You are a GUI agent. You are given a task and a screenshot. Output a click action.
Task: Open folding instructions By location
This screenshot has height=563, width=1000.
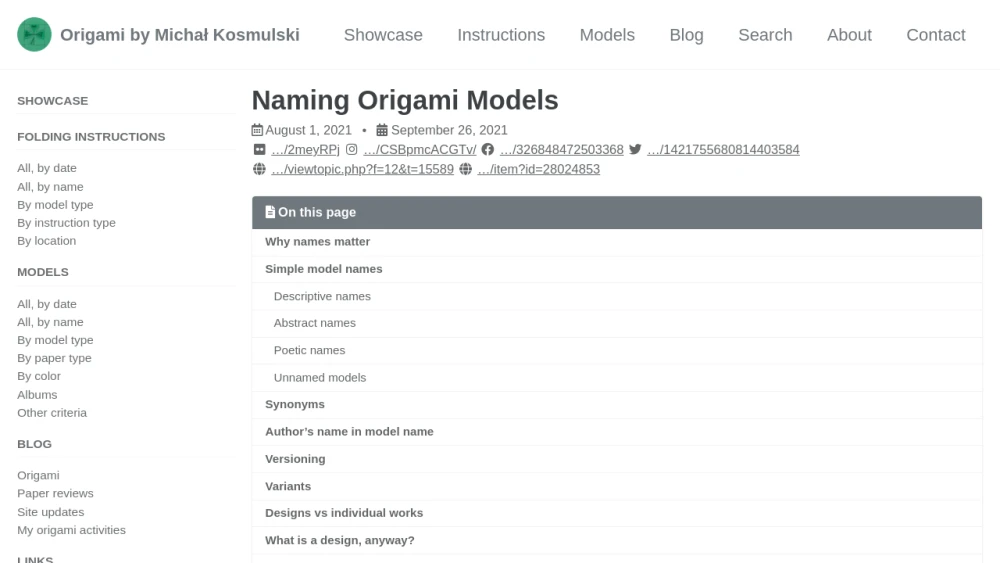click(x=47, y=241)
